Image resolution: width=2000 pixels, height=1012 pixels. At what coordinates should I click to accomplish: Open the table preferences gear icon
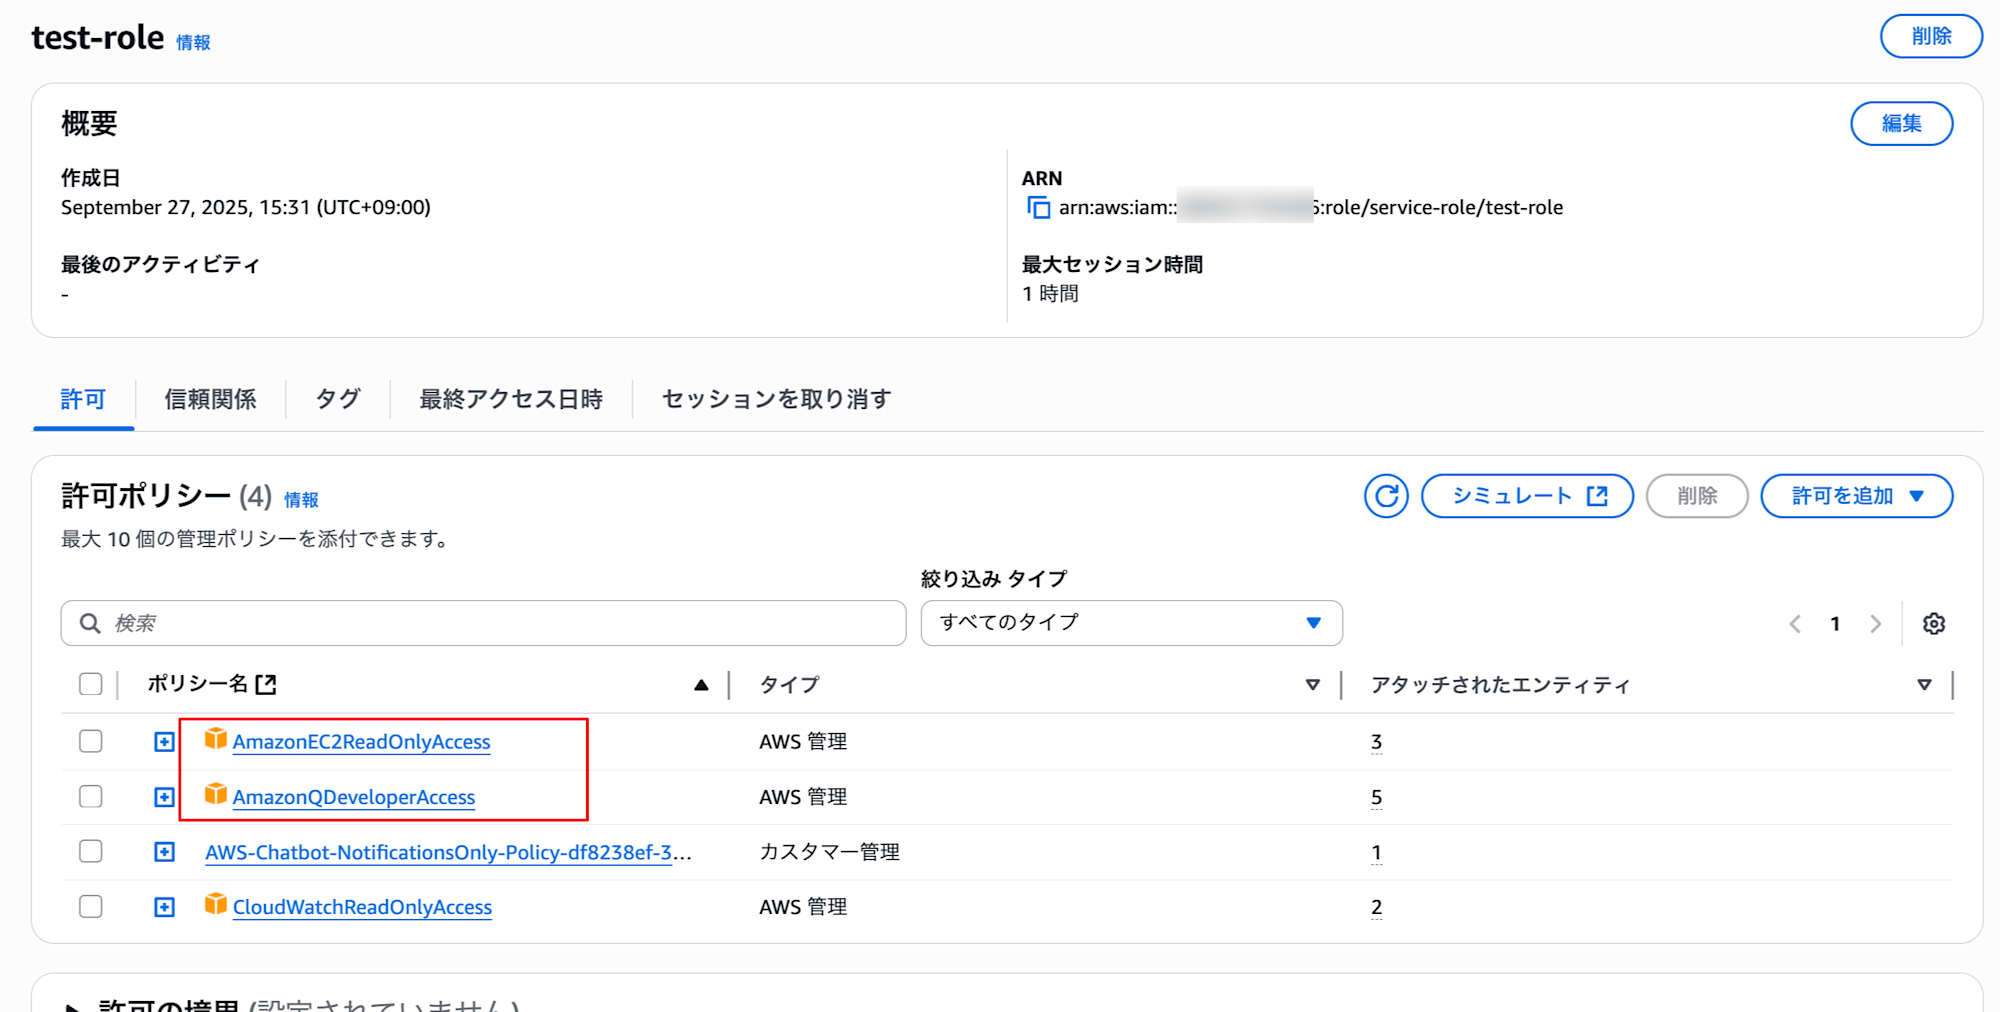point(1934,624)
